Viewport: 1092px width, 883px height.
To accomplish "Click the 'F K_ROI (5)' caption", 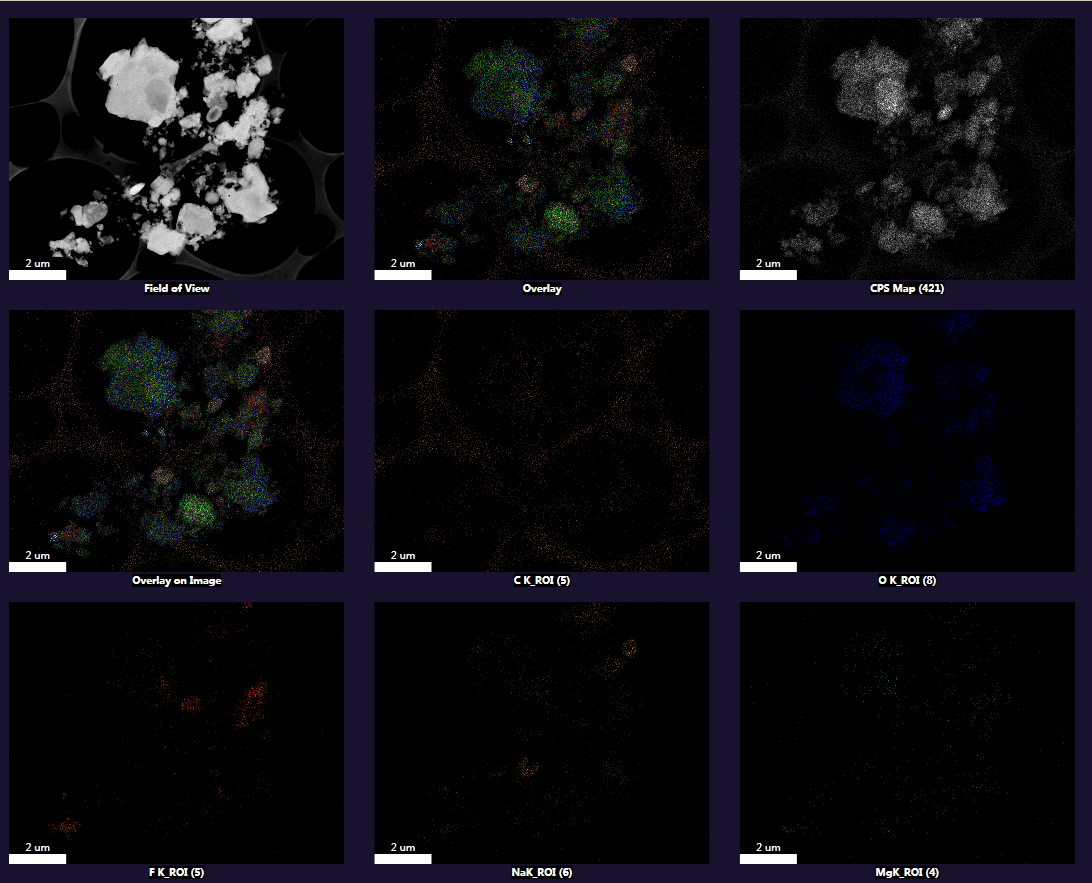I will 177,872.
